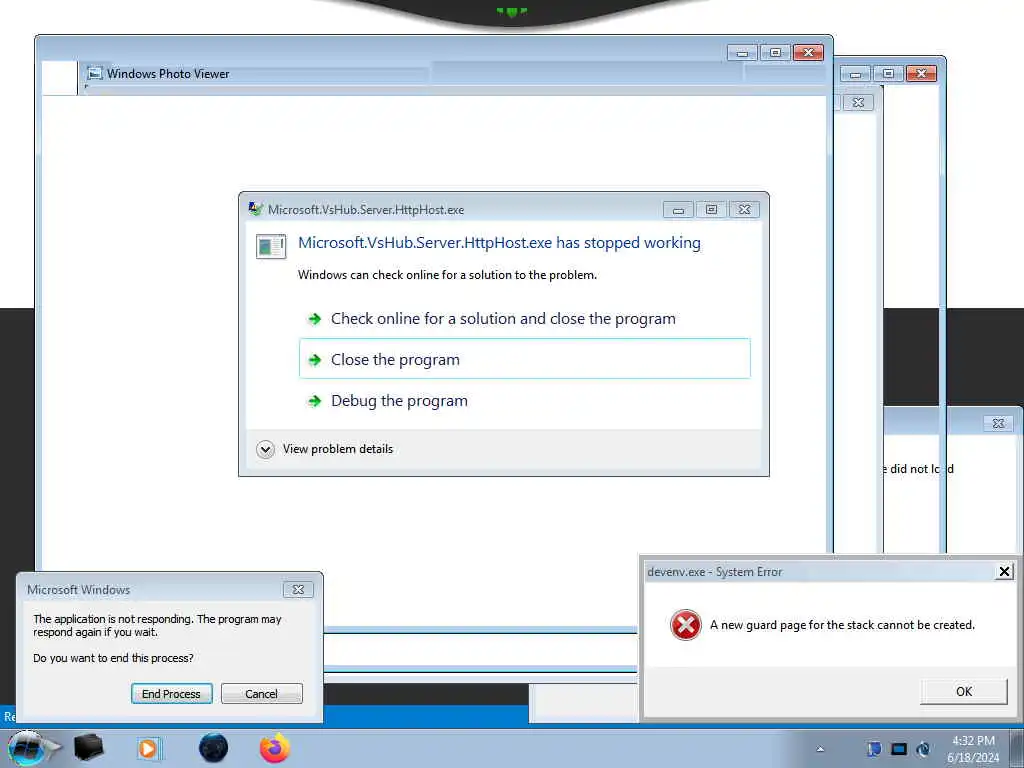Minimize the background window behind Photo Viewer
The image size is (1024, 768).
(855, 73)
